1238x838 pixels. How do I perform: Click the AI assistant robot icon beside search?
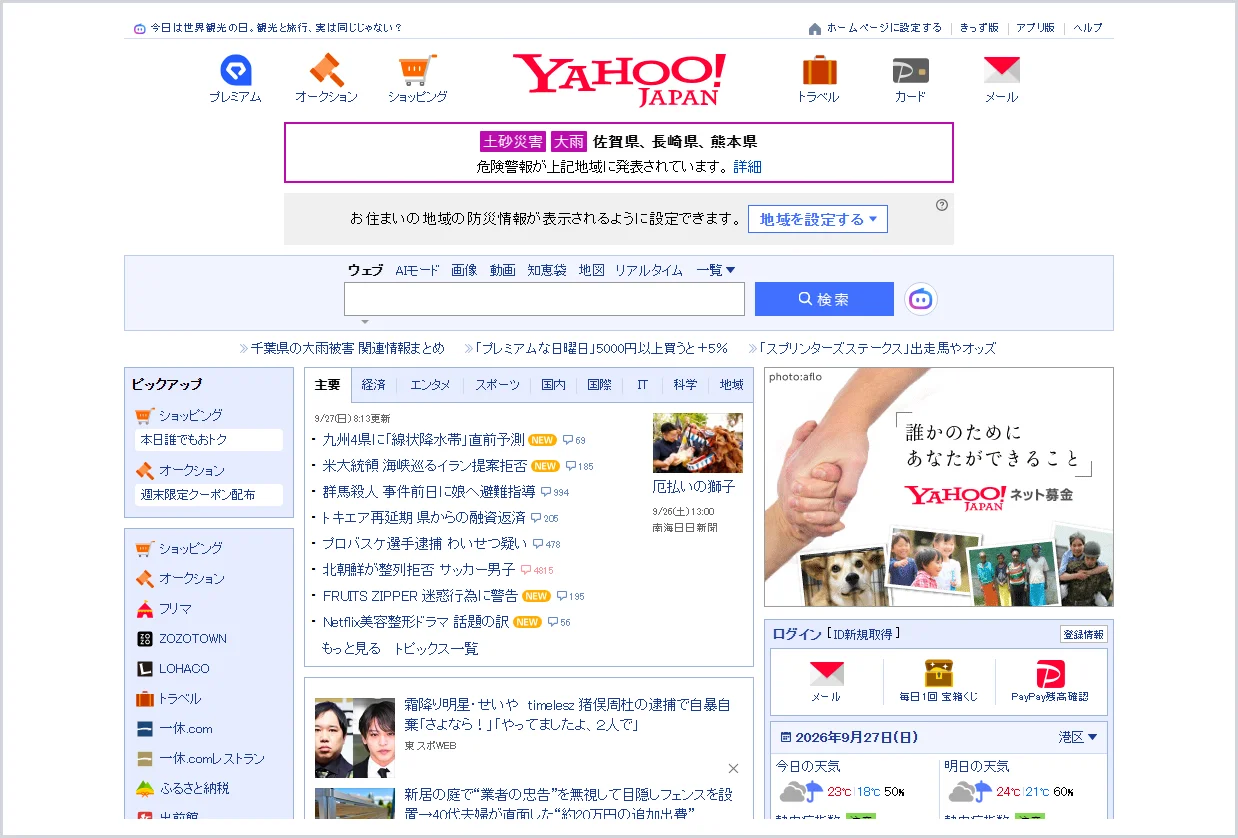pos(921,299)
